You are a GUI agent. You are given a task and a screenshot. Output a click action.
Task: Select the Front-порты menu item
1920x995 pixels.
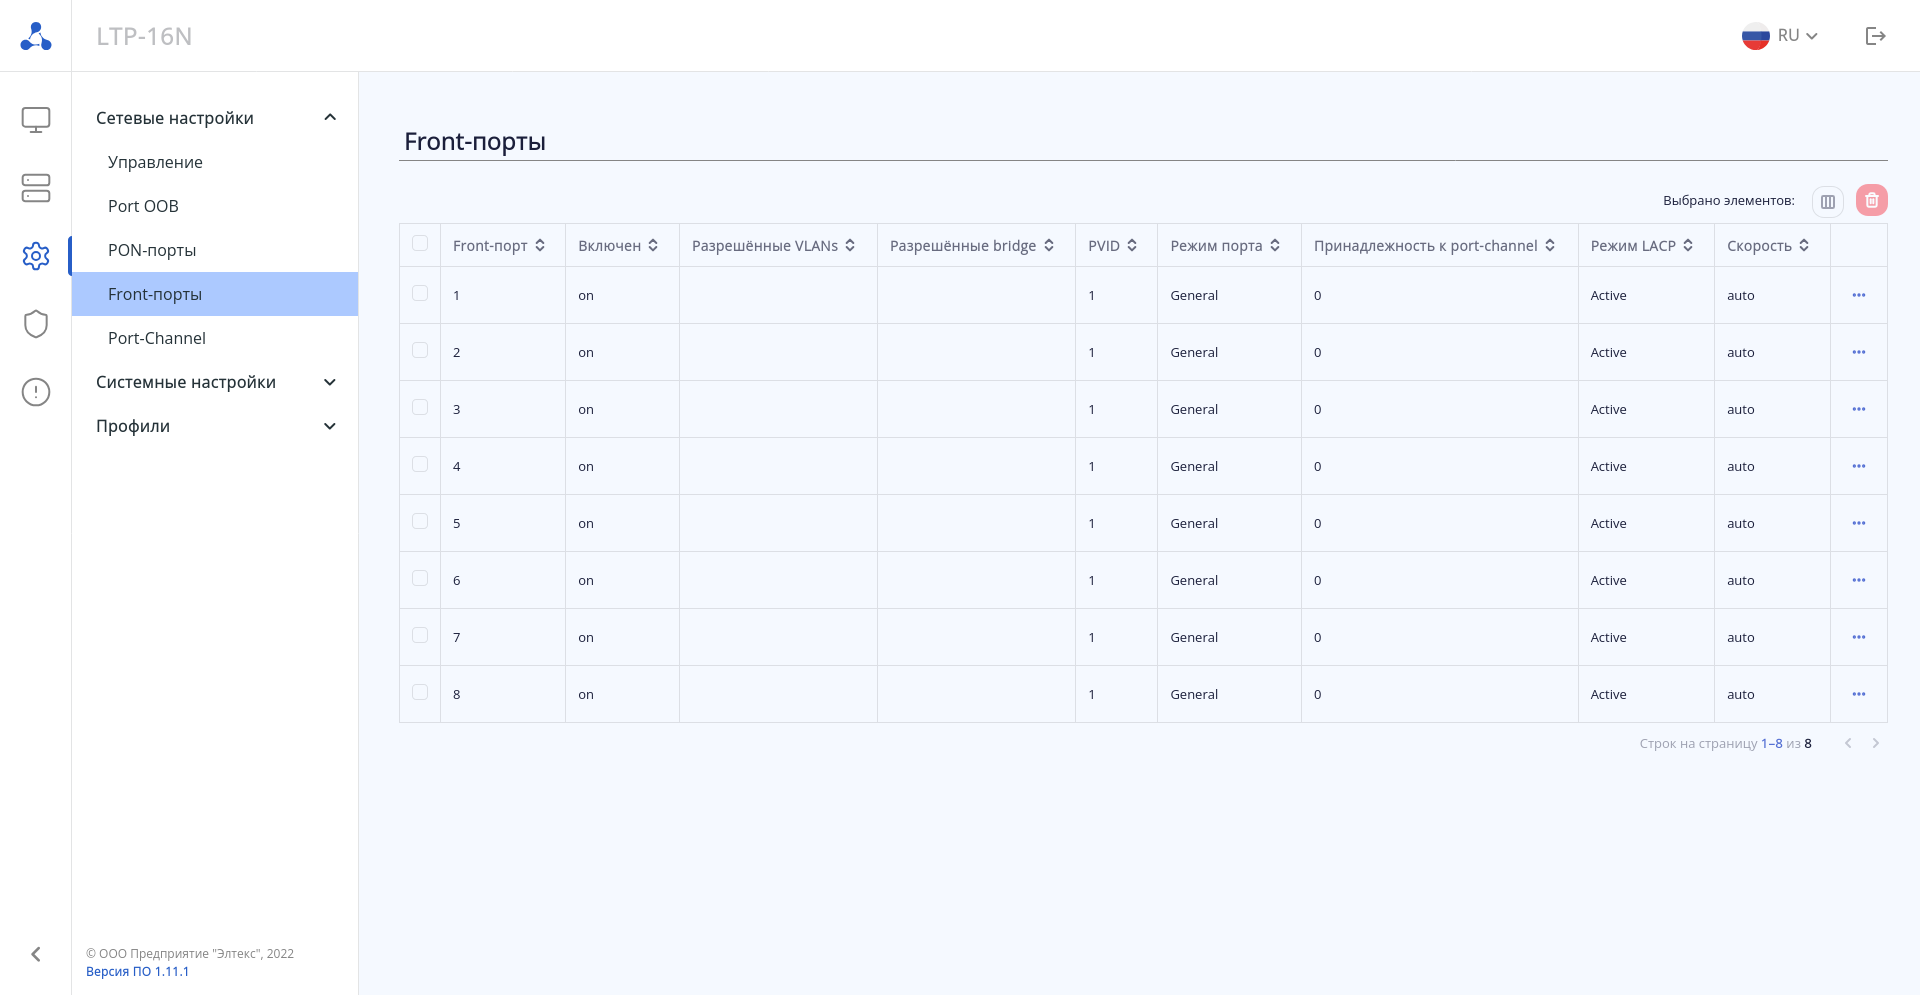pyautogui.click(x=215, y=294)
